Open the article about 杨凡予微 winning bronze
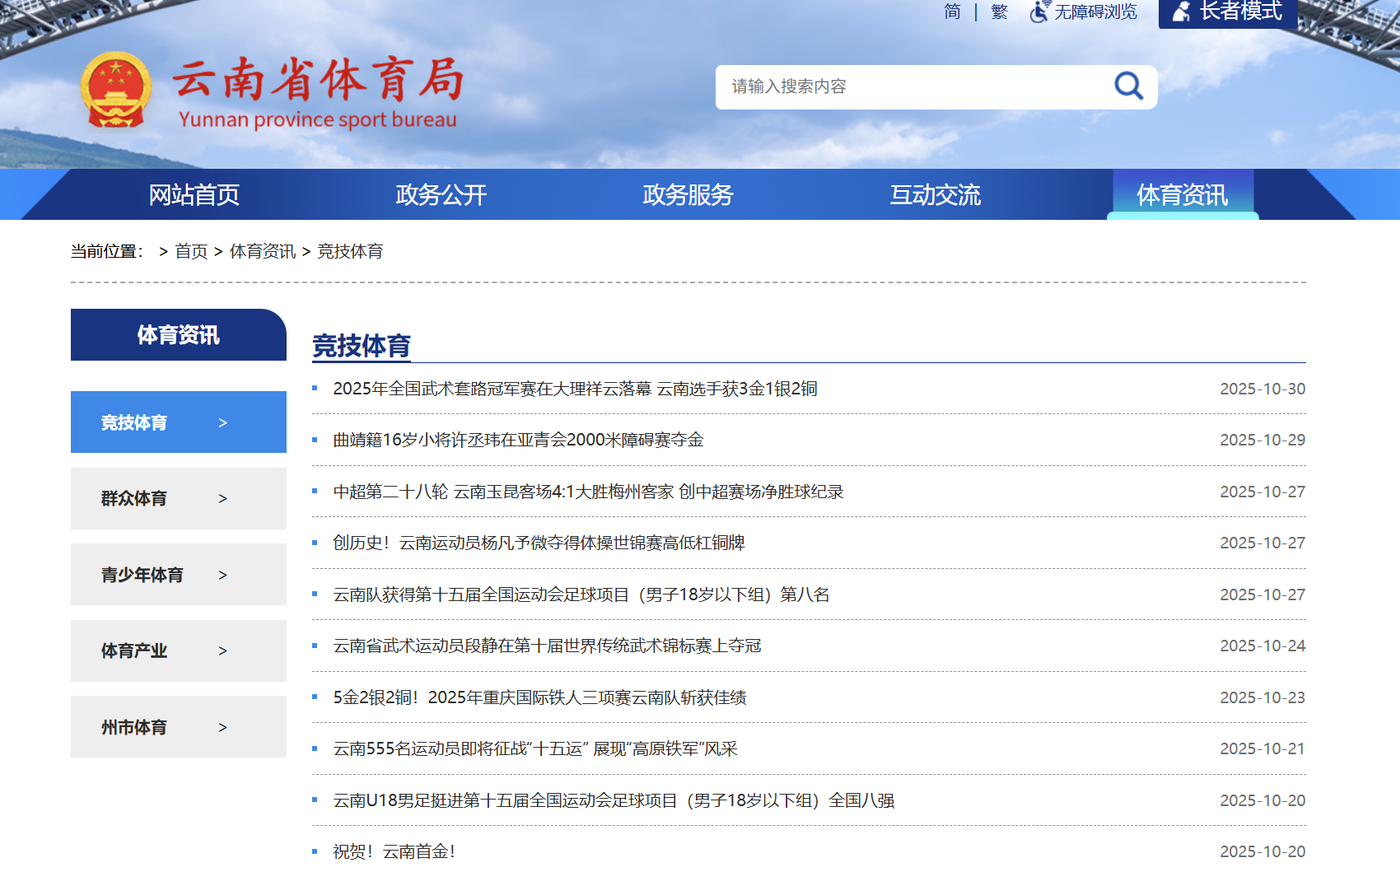The height and width of the screenshot is (872, 1400). click(x=539, y=543)
